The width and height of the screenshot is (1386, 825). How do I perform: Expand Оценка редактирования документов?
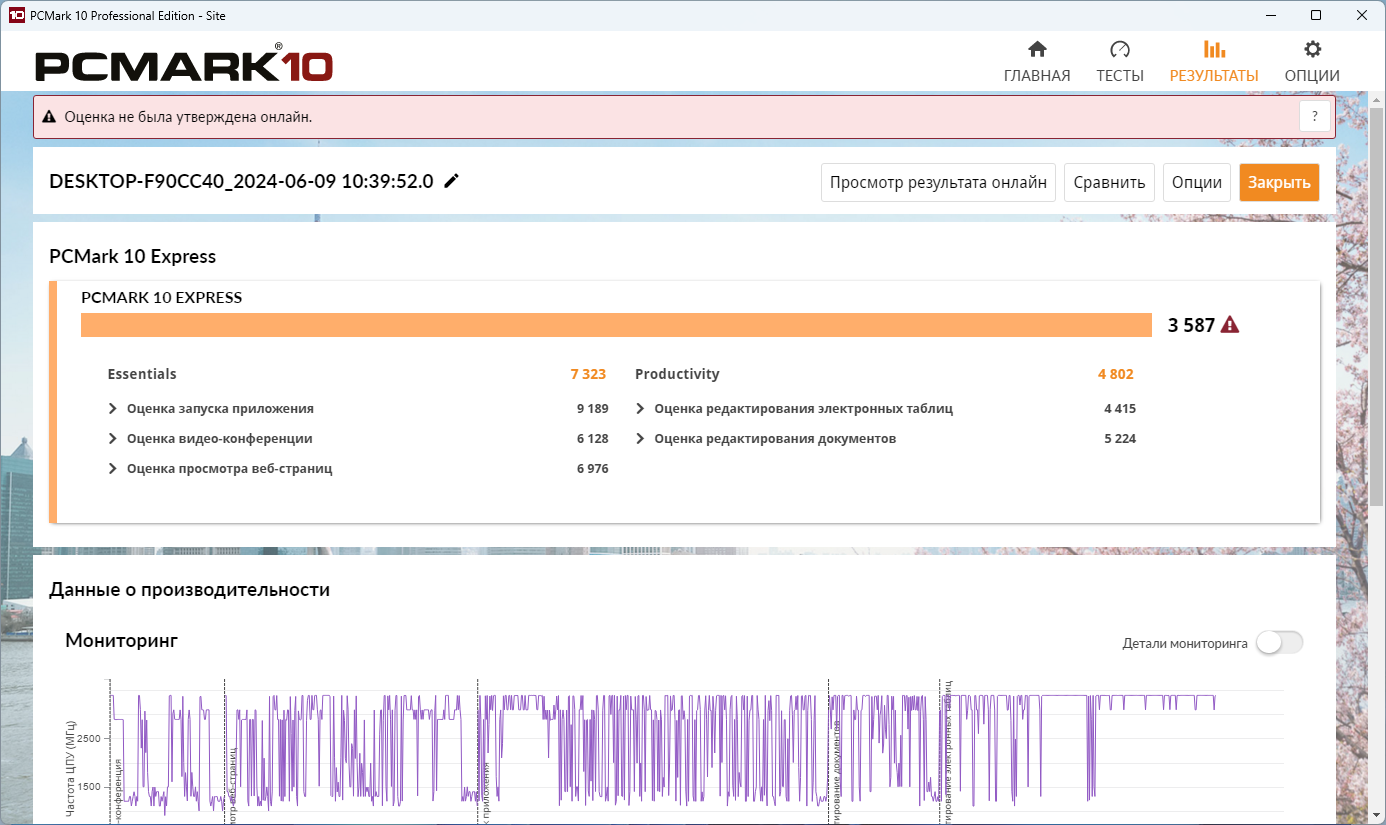640,439
